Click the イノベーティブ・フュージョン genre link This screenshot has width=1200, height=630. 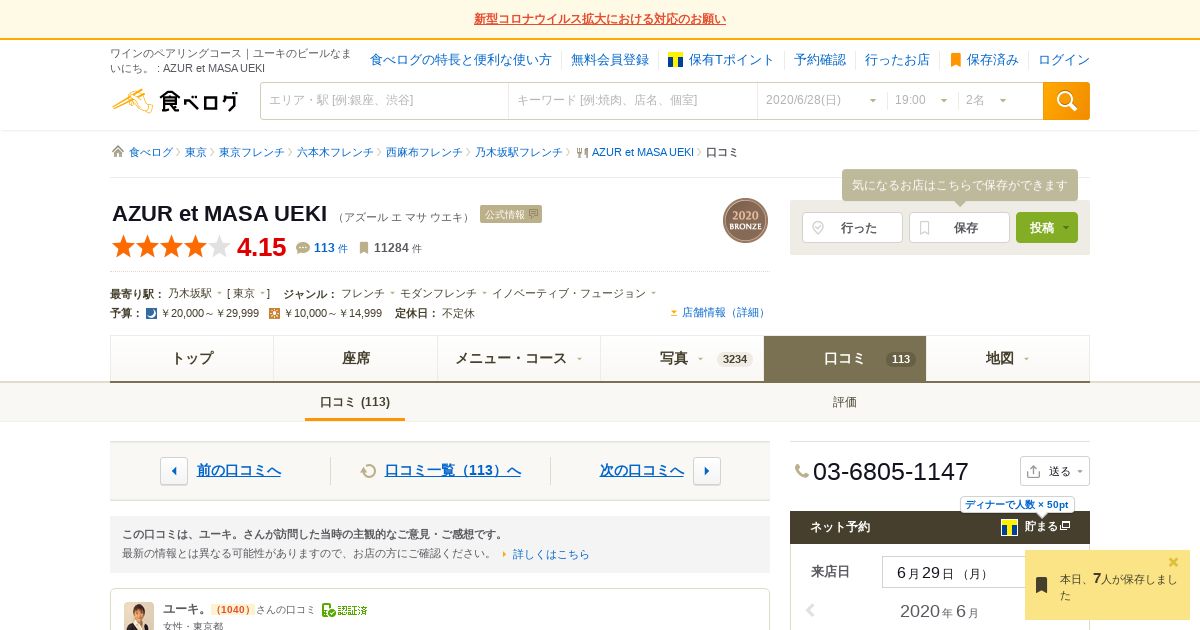(x=569, y=293)
